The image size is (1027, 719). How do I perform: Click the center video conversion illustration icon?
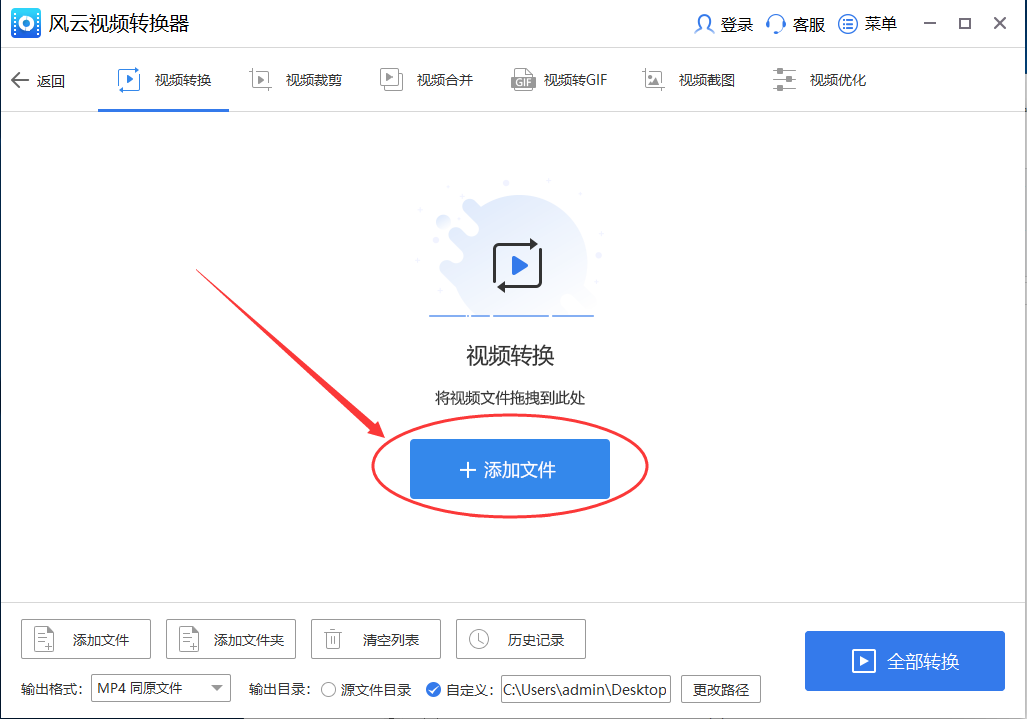click(x=517, y=265)
